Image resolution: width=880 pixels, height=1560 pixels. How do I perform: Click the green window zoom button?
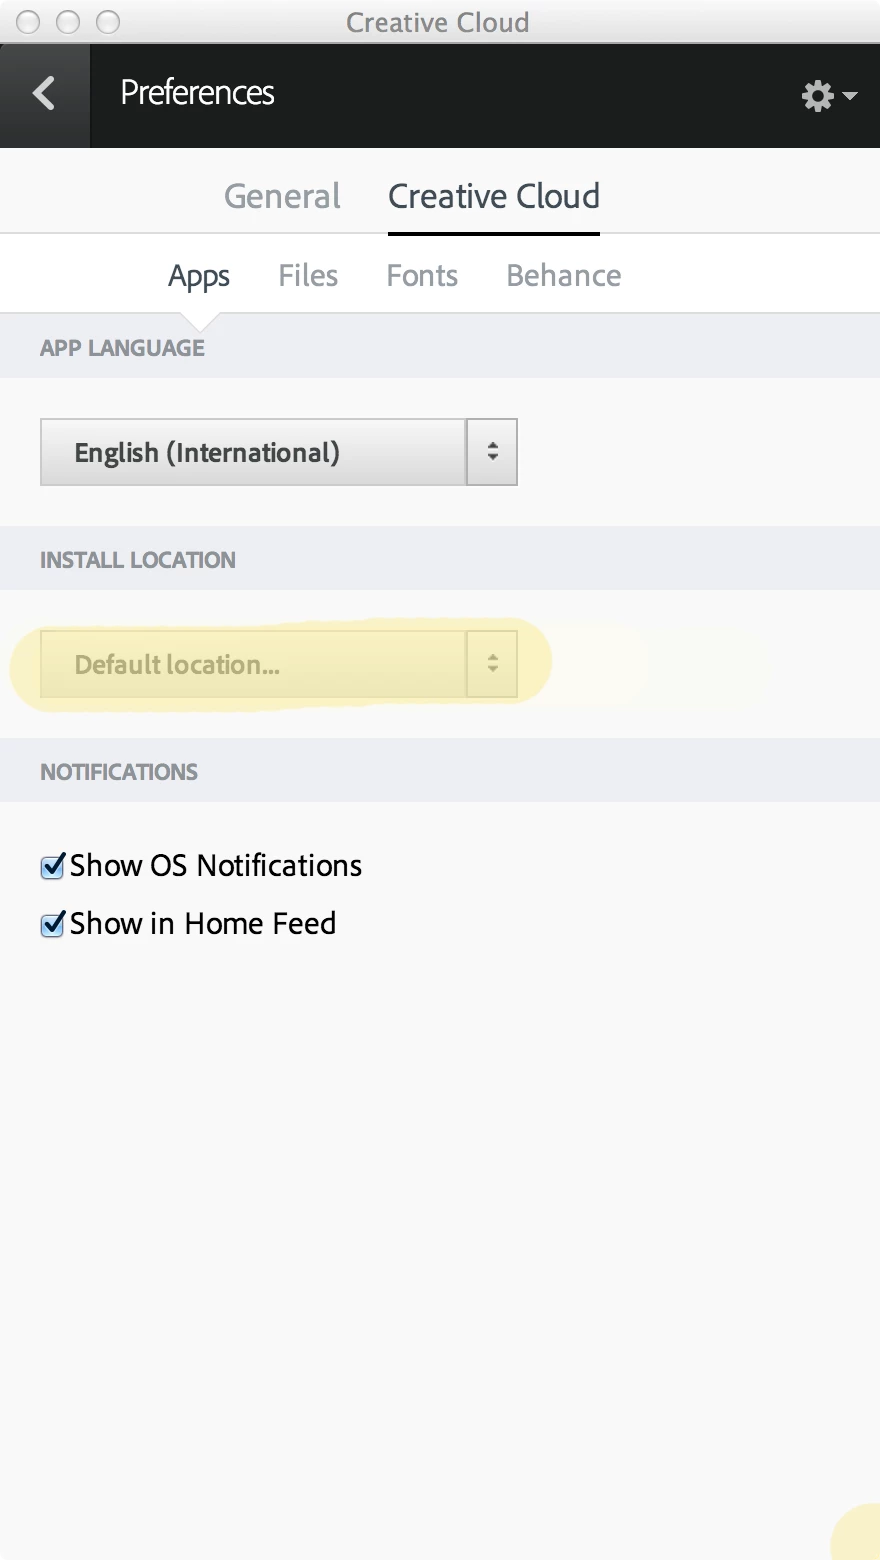click(108, 22)
